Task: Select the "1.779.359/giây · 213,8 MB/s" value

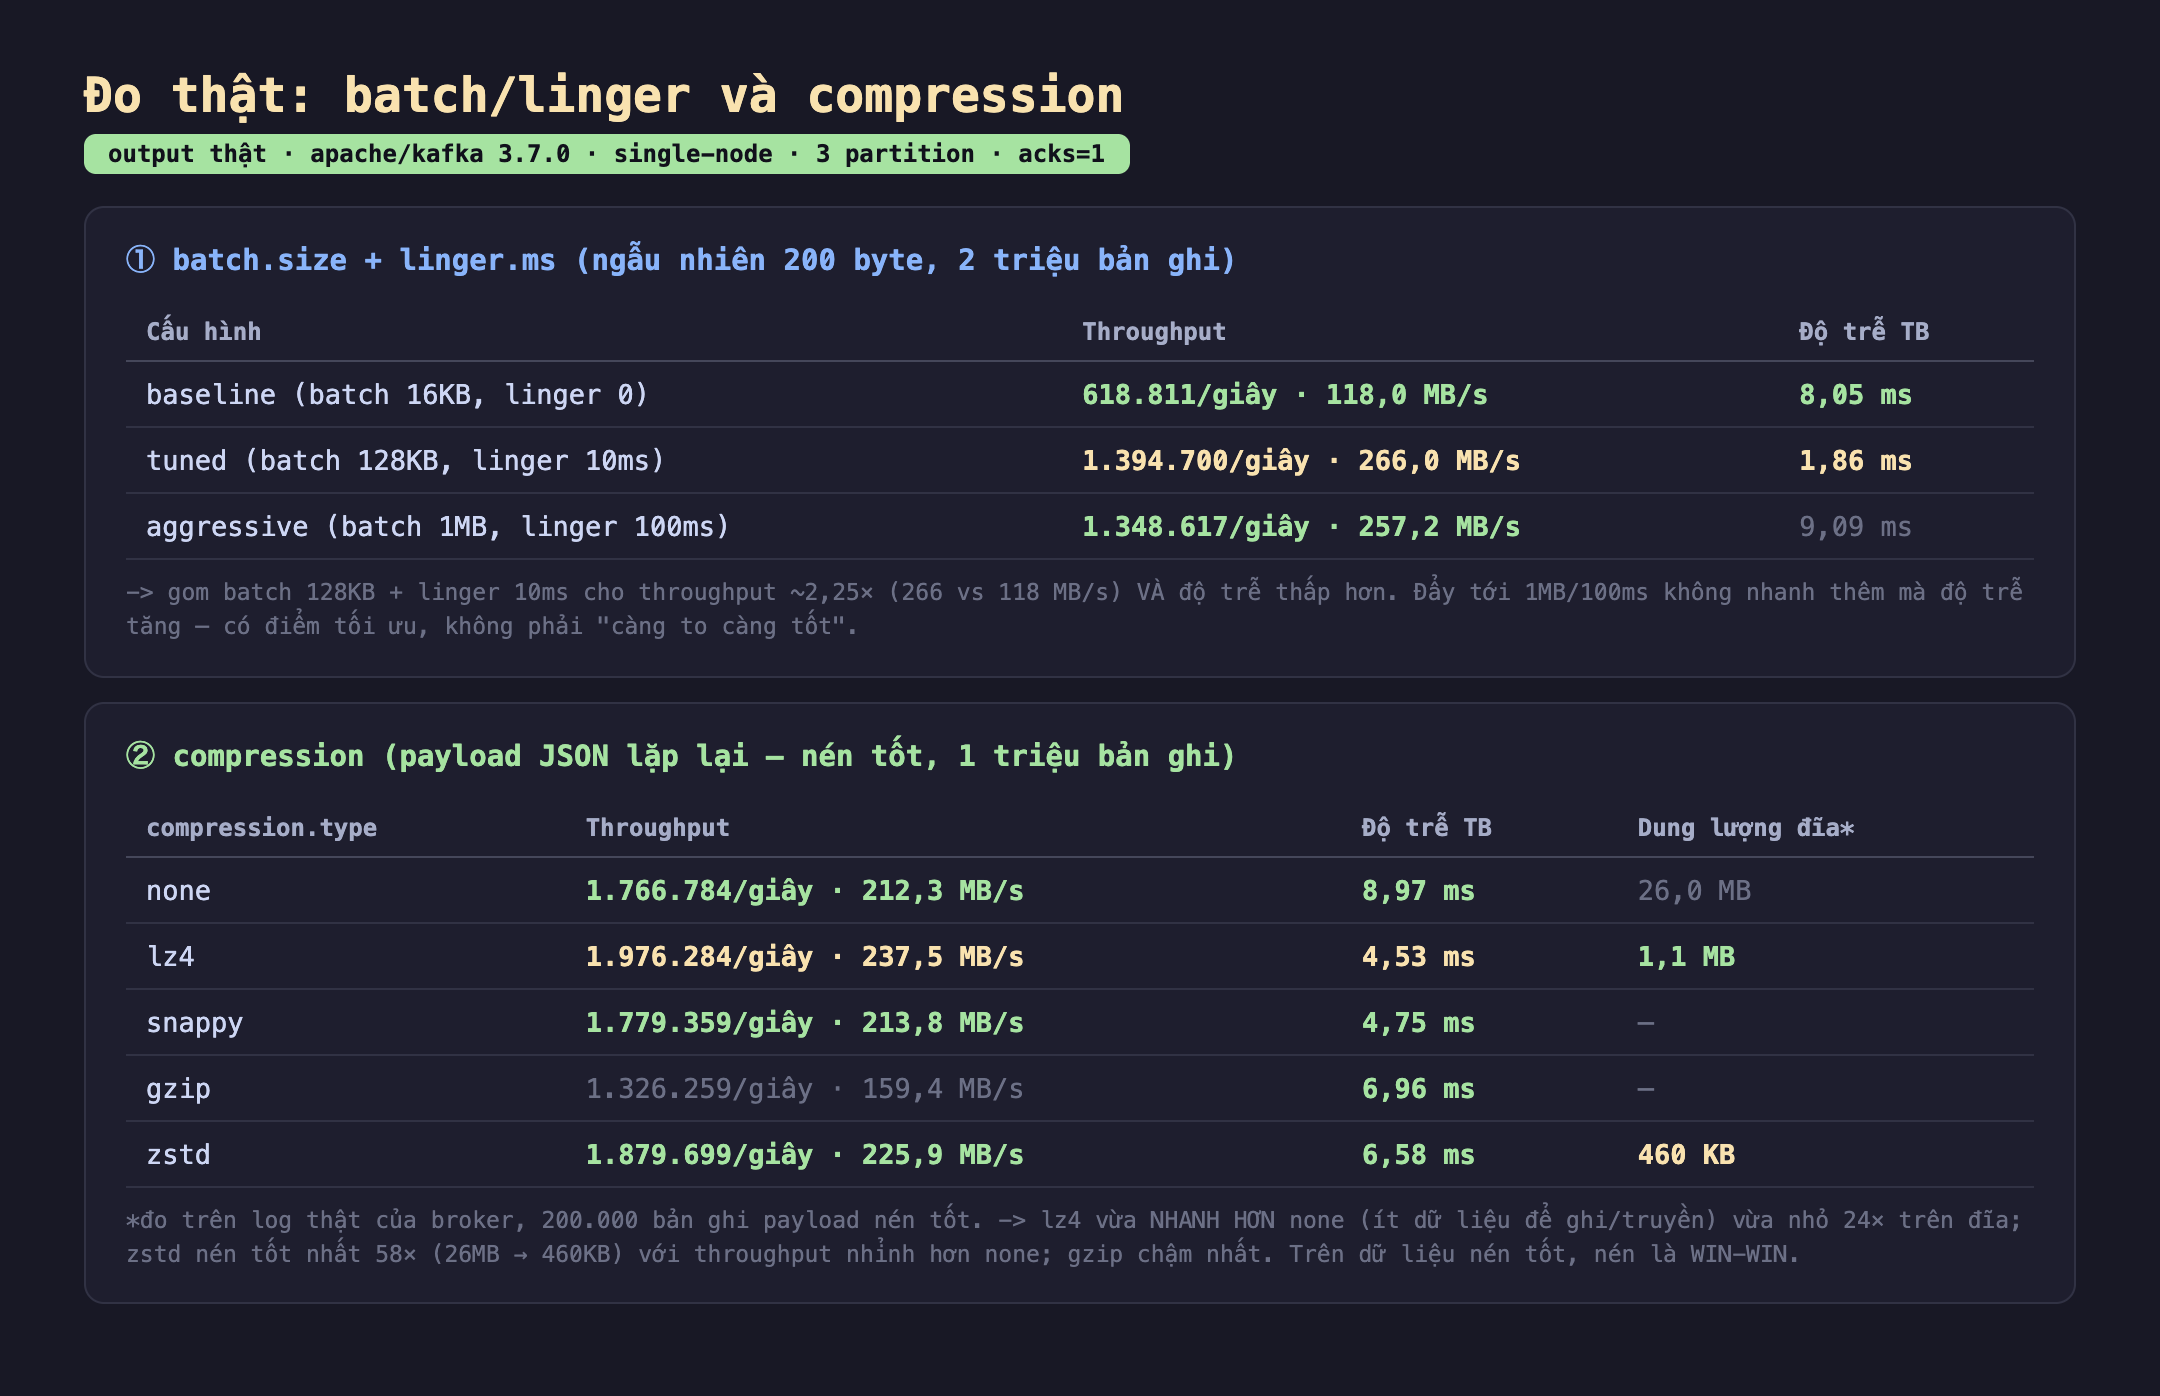Action: pos(805,1023)
